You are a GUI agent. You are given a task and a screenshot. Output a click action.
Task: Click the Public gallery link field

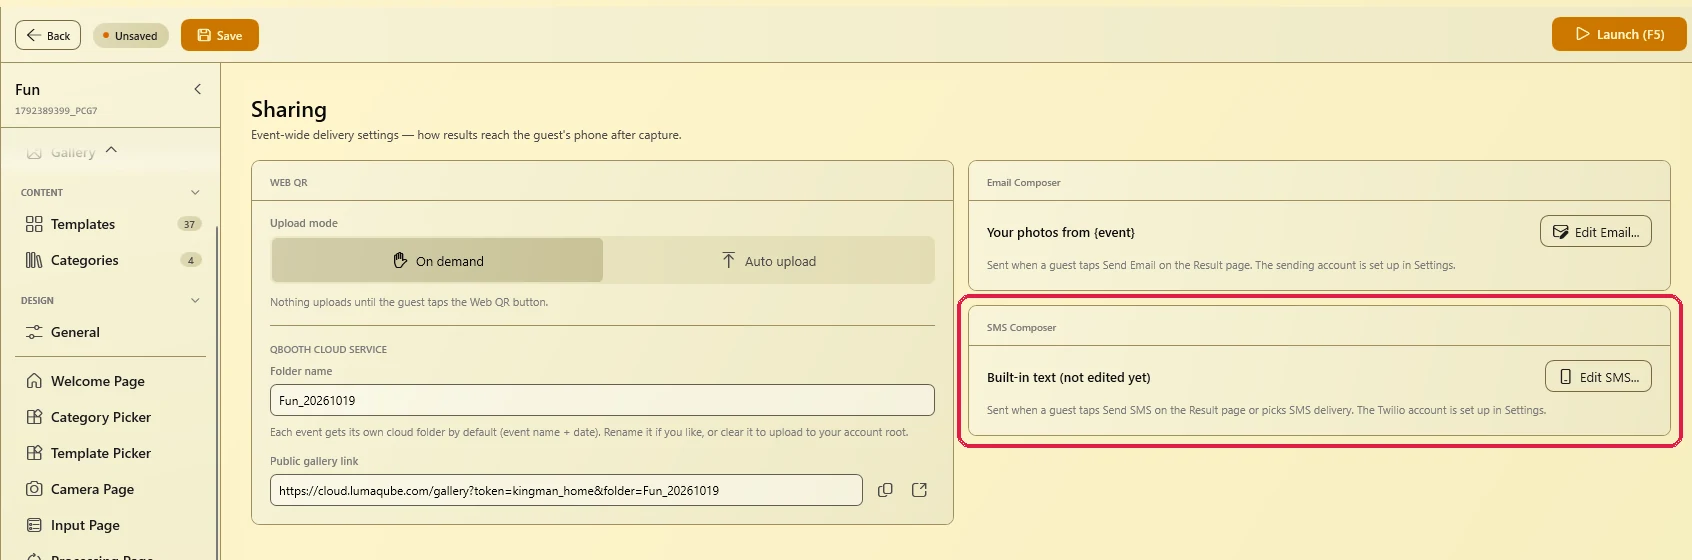coord(566,490)
